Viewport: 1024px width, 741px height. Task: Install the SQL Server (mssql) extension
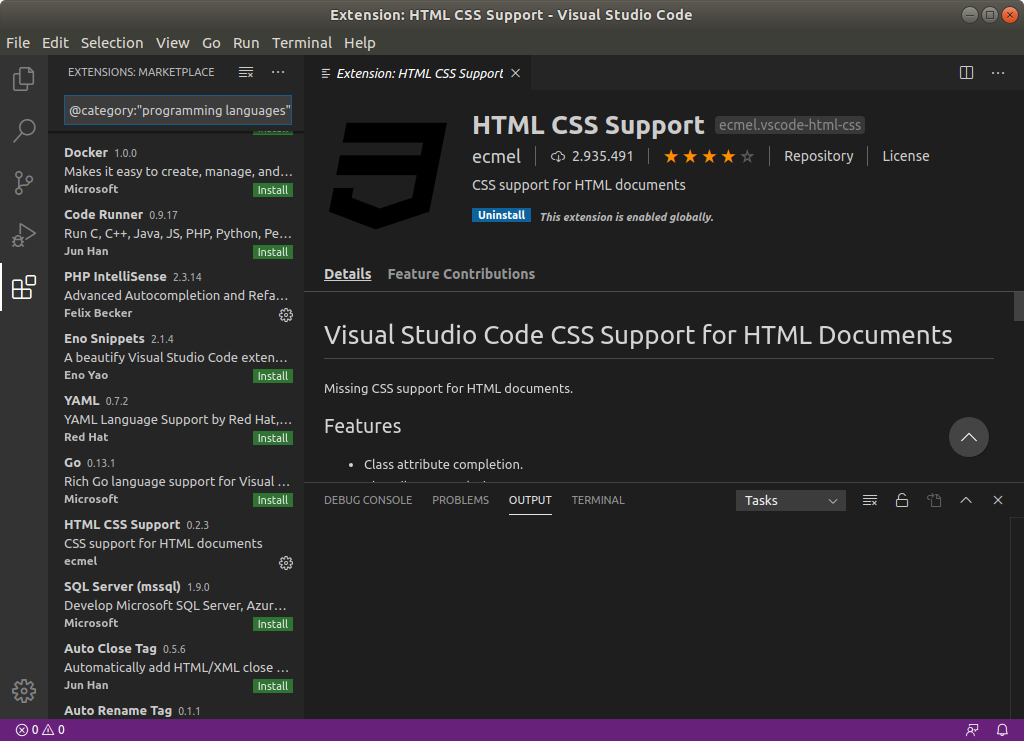point(273,624)
